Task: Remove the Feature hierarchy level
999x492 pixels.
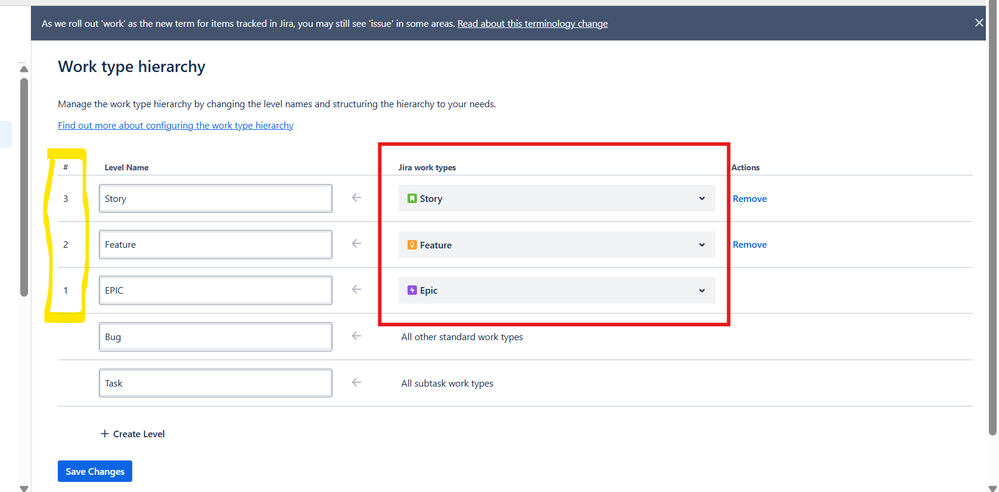Action: click(750, 245)
